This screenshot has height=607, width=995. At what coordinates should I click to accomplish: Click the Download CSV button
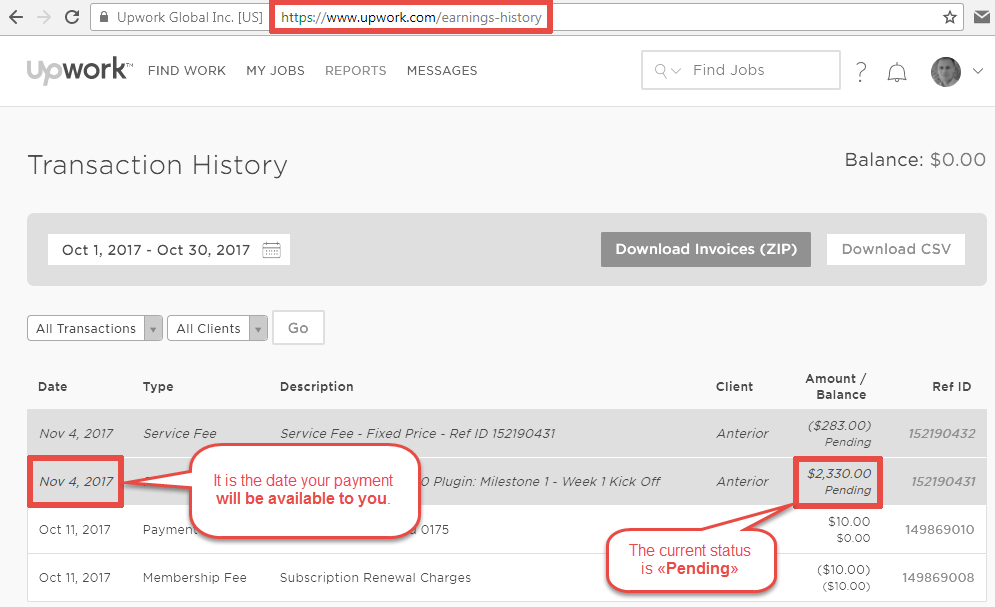pos(896,249)
